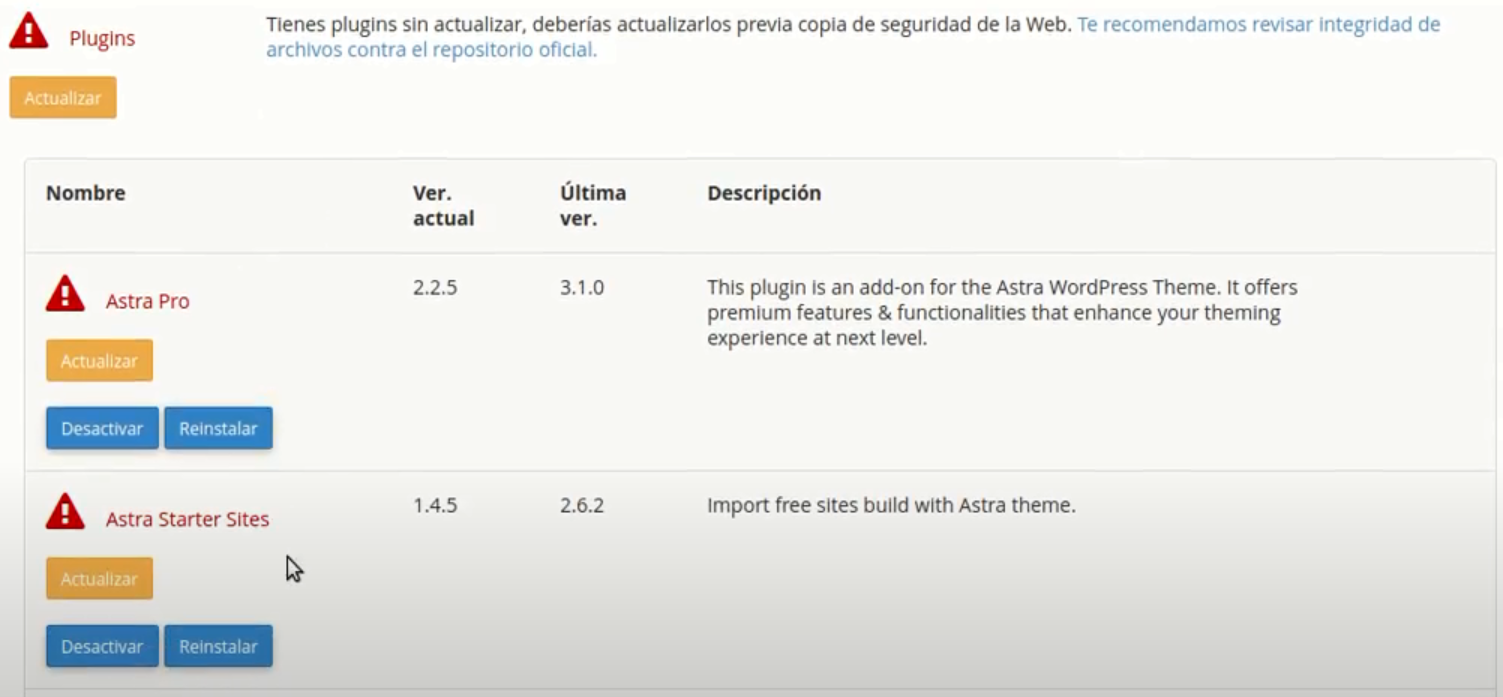Deactivate the Astra Starter Sites plugin

pyautogui.click(x=102, y=646)
